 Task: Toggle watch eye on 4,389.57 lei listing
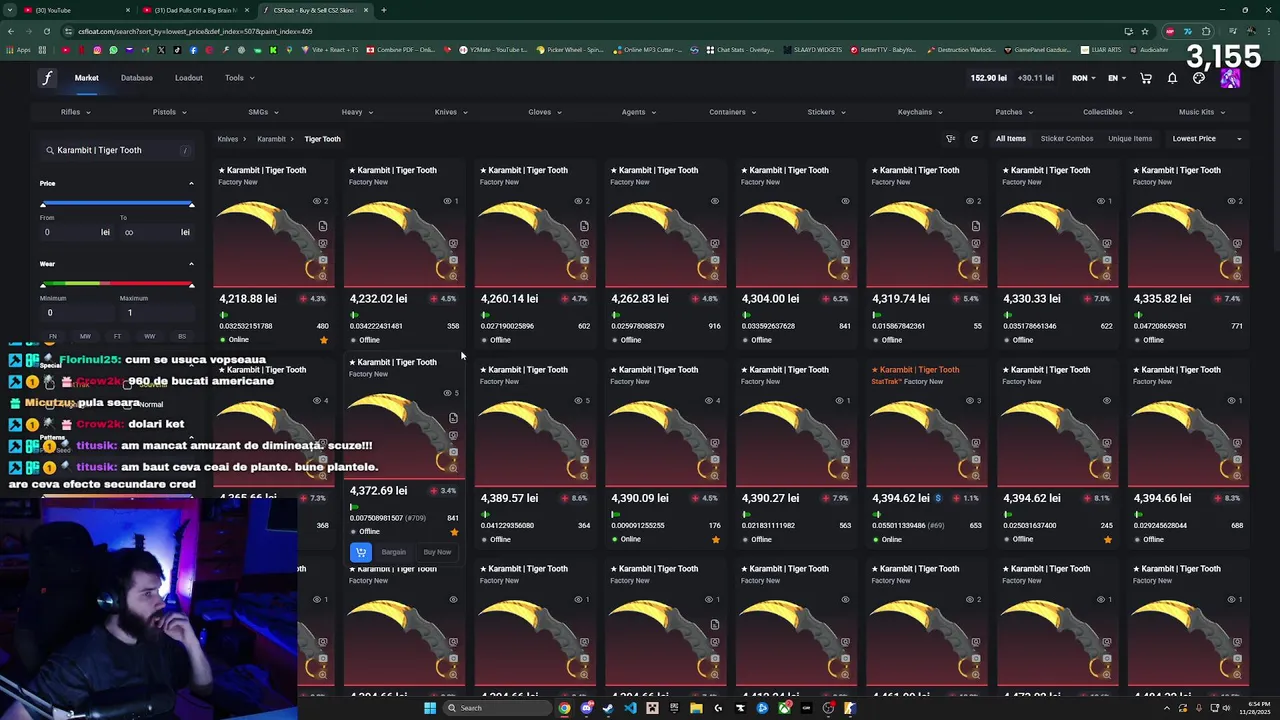point(578,401)
